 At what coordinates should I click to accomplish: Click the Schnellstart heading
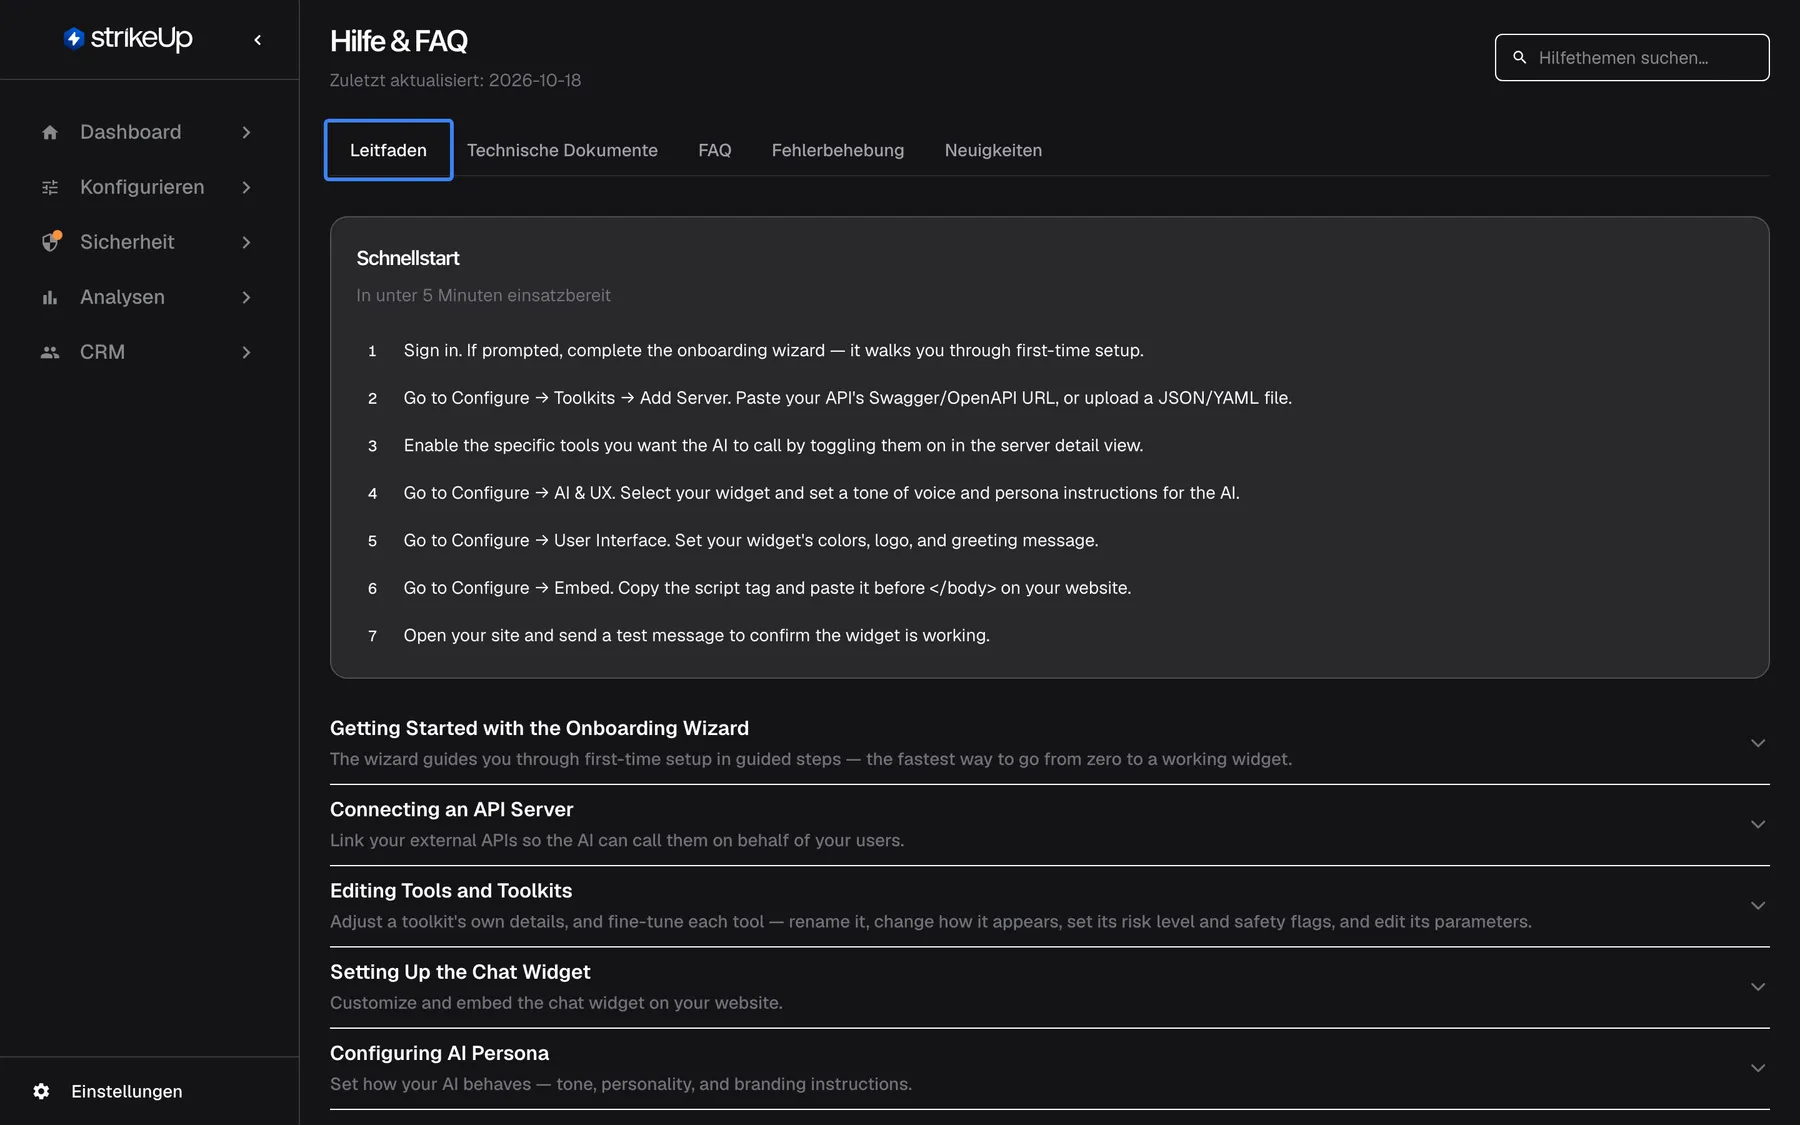408,258
